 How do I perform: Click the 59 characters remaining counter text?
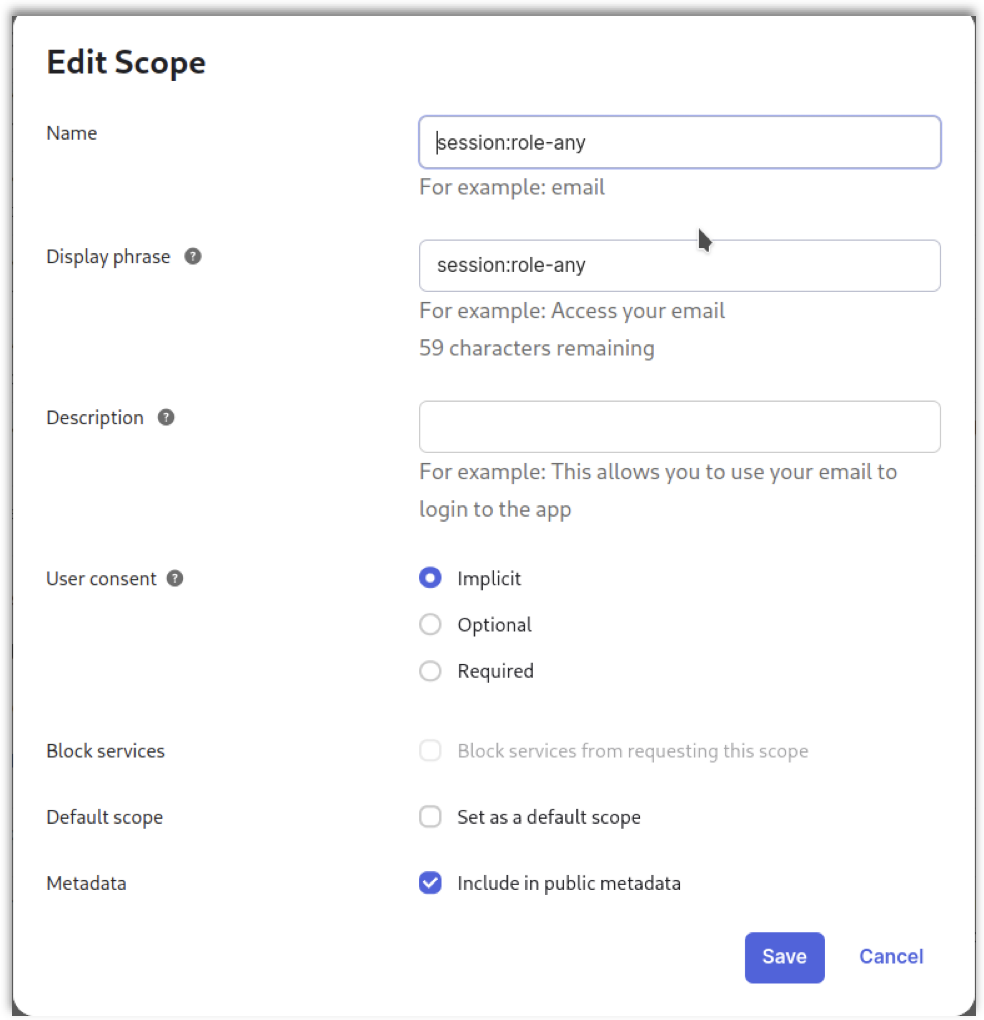[537, 348]
